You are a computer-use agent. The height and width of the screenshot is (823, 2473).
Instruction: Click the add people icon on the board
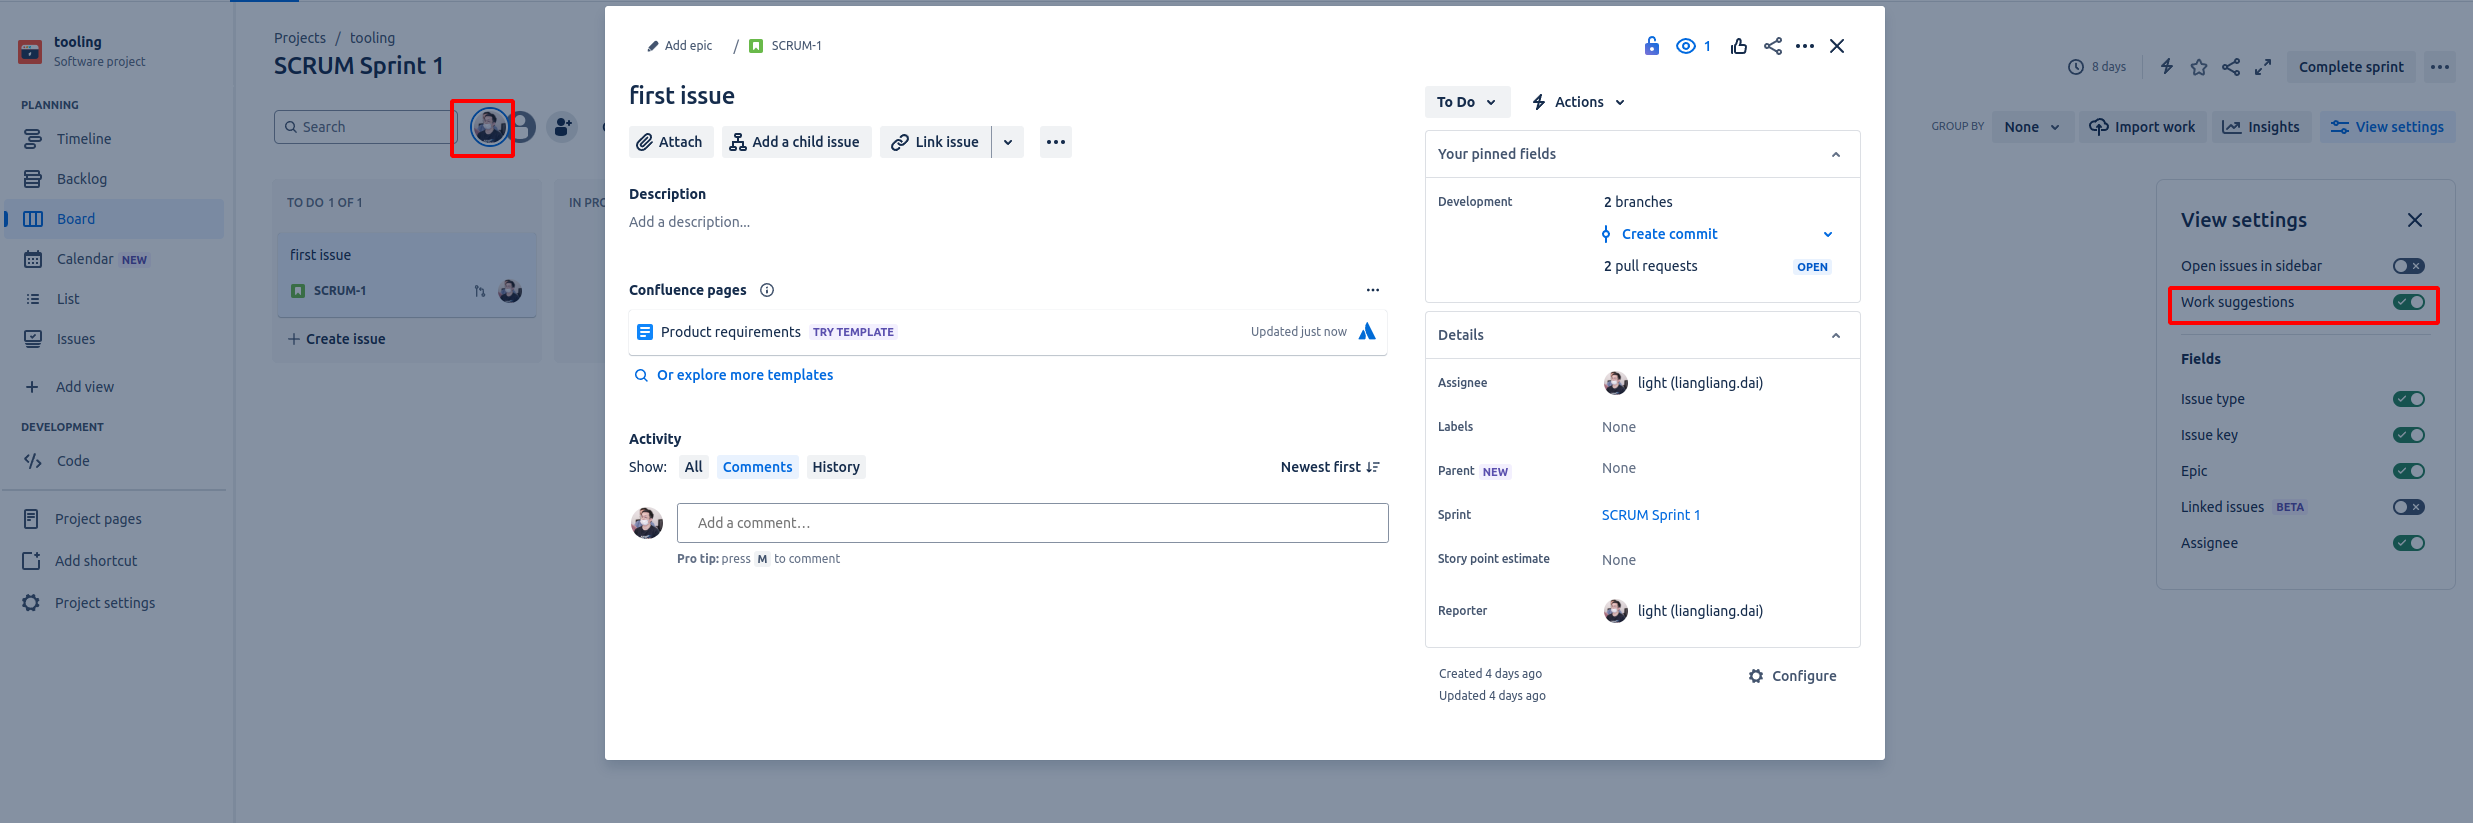tap(563, 127)
